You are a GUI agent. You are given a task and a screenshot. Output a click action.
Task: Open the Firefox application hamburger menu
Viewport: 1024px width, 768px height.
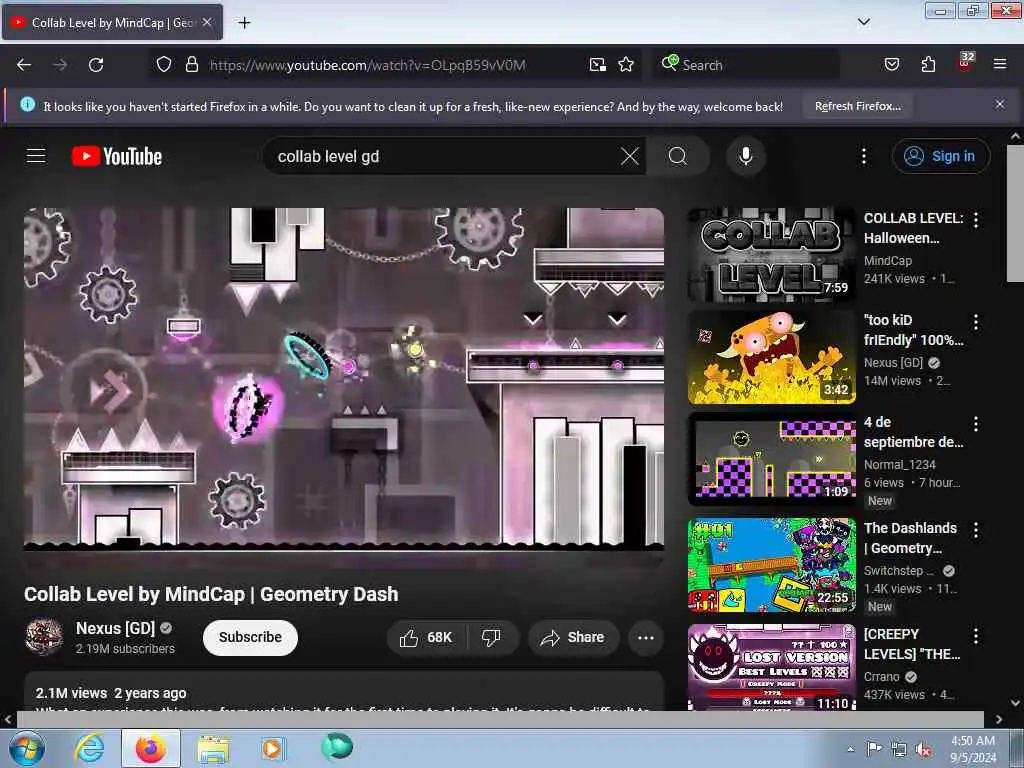tap(1000, 65)
